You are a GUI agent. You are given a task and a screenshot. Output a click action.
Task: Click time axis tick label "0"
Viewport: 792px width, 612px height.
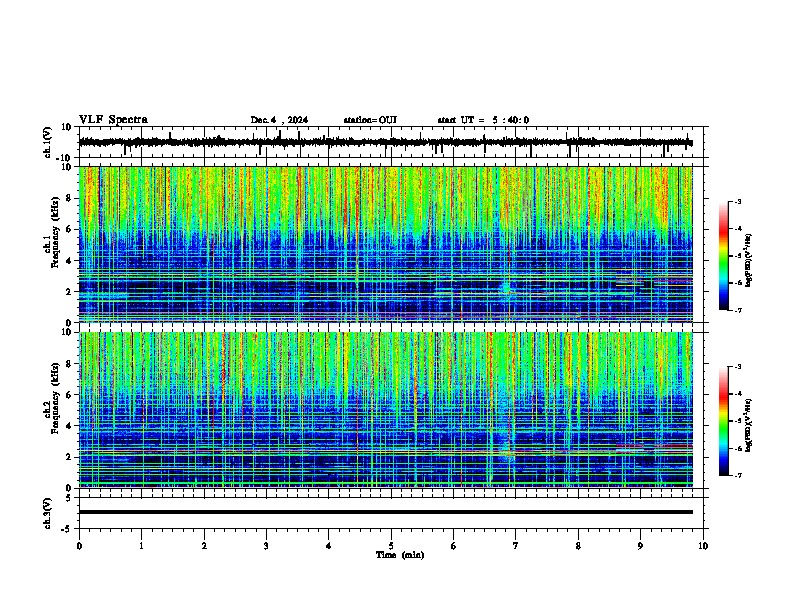pyautogui.click(x=79, y=546)
